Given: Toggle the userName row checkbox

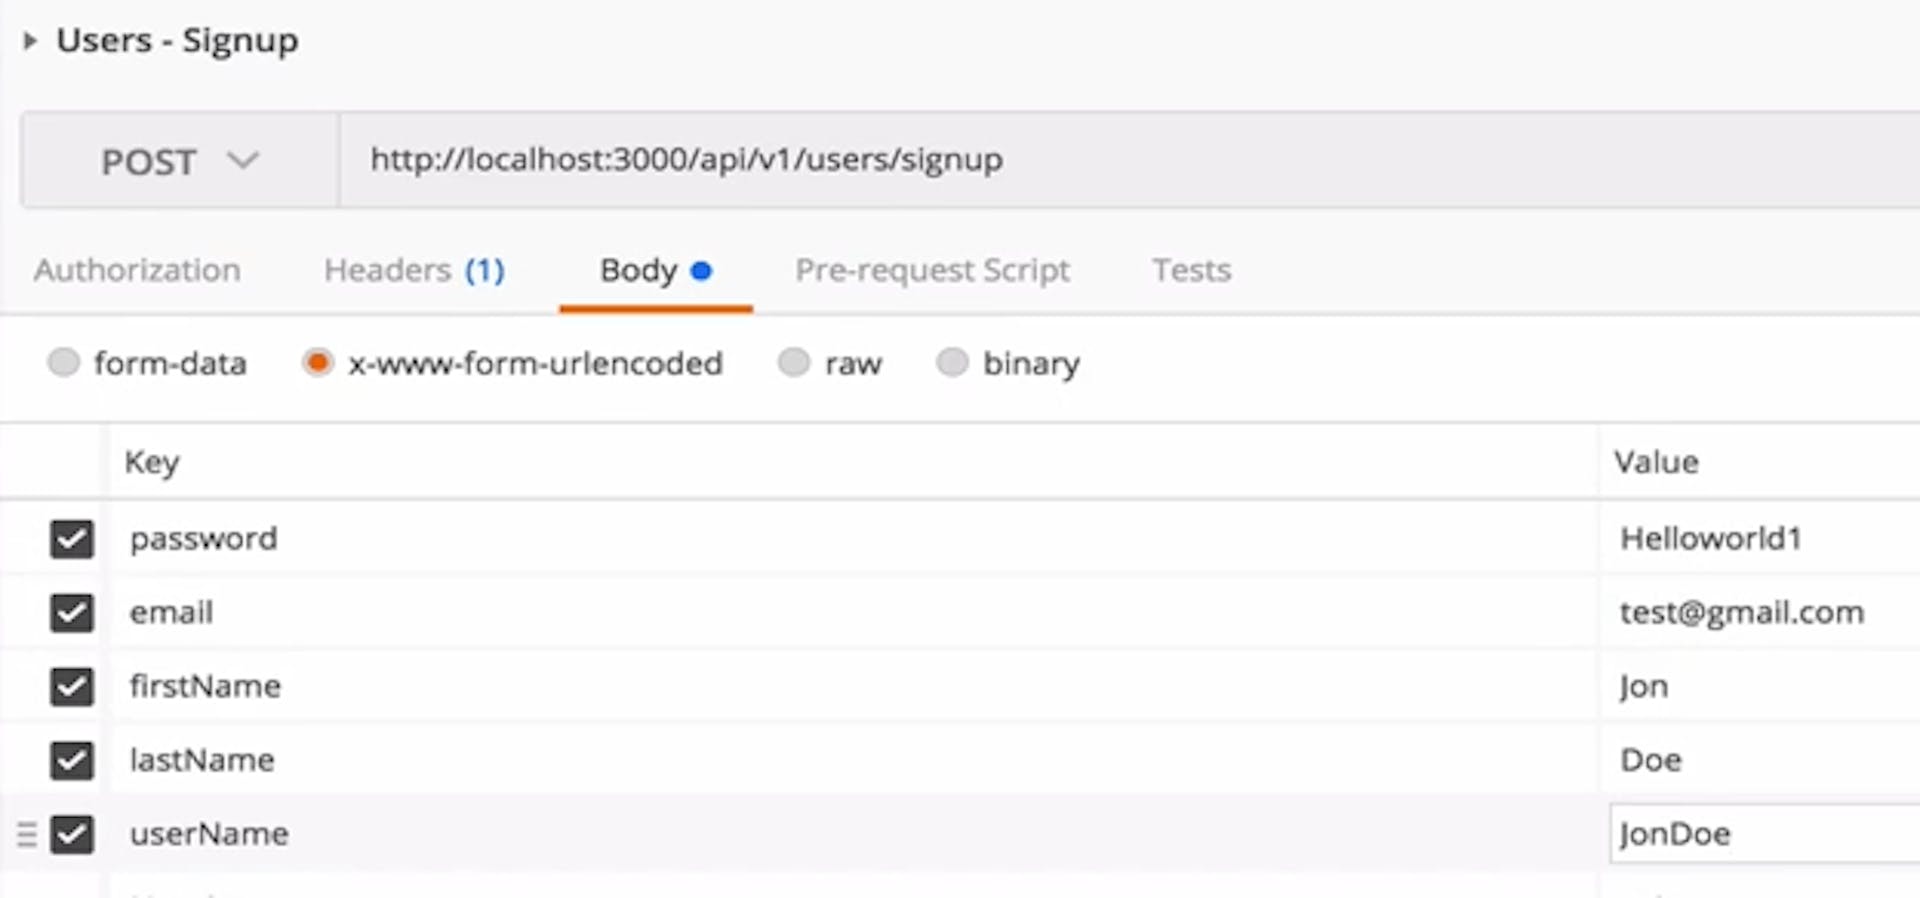Looking at the screenshot, I should pyautogui.click(x=72, y=834).
